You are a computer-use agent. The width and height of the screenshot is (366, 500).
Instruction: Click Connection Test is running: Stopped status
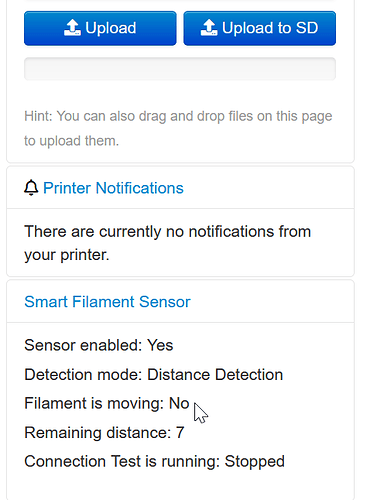click(x=154, y=462)
